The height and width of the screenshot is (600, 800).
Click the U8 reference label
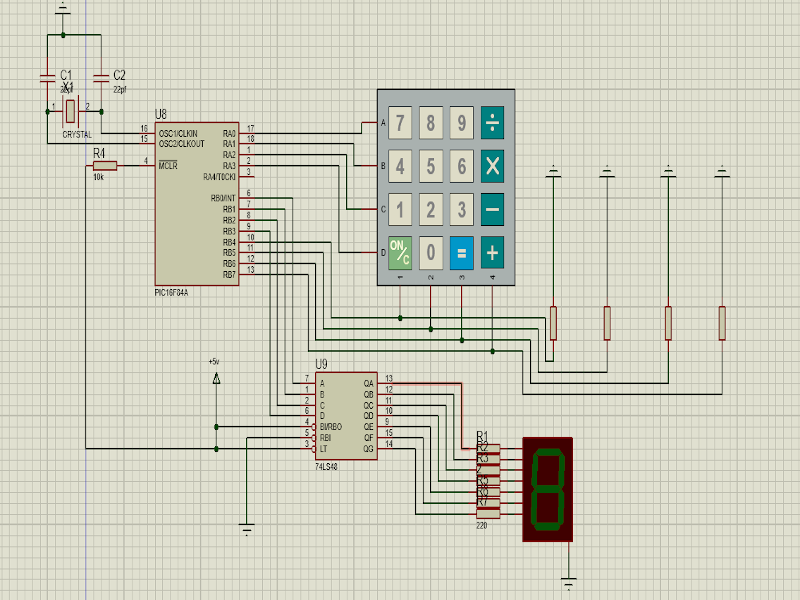(x=161, y=114)
